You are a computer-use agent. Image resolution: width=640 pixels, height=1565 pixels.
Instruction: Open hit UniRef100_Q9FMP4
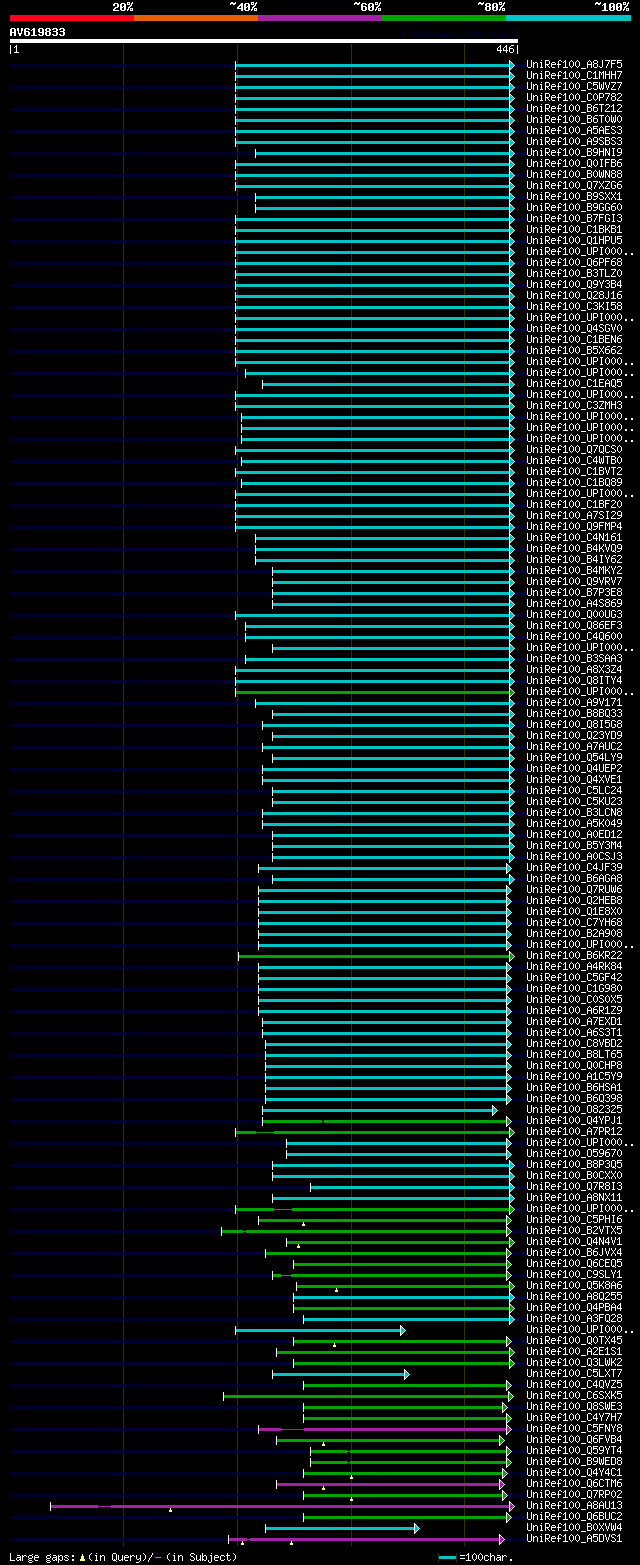pyautogui.click(x=574, y=526)
